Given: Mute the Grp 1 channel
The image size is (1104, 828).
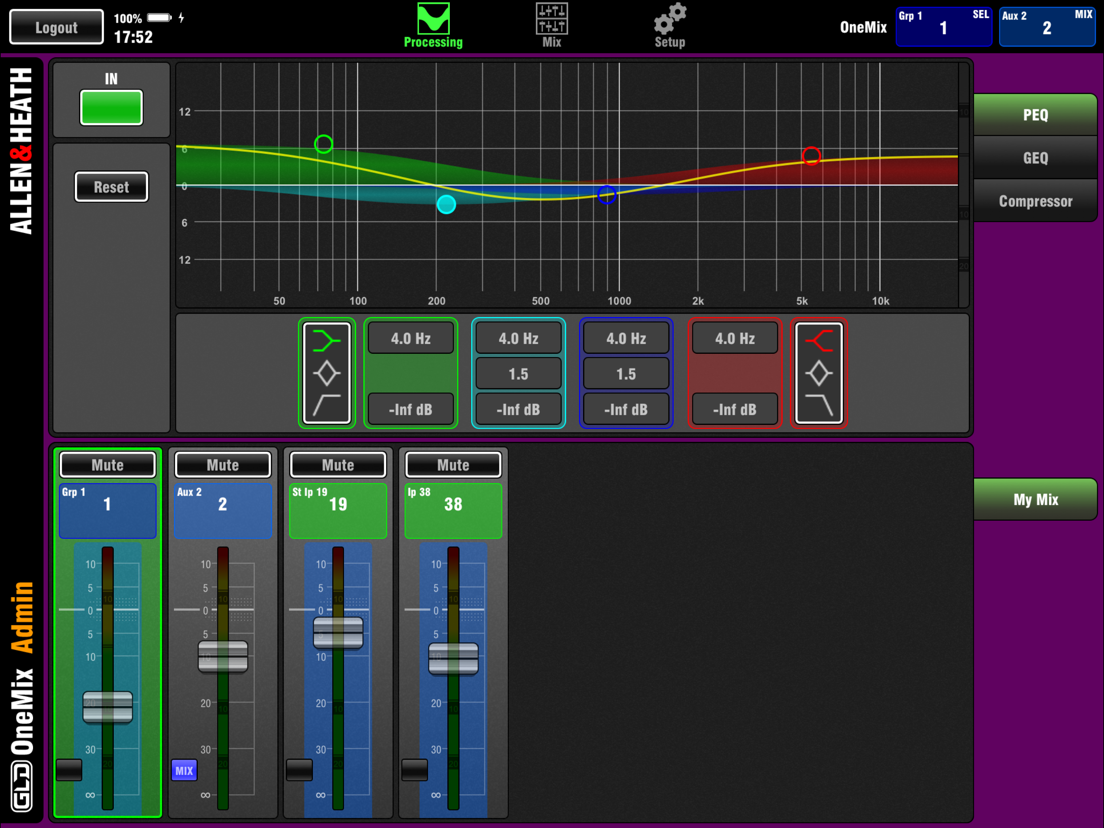Looking at the screenshot, I should click(x=108, y=465).
